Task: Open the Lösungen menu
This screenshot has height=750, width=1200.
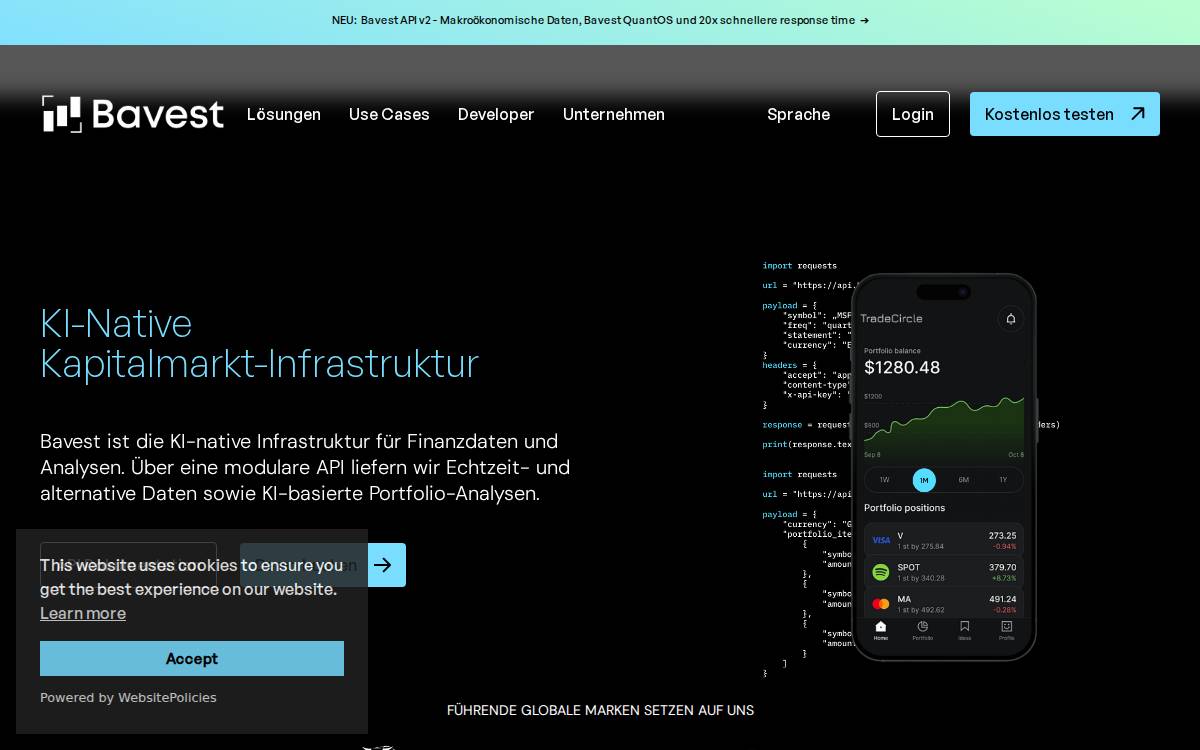Action: click(x=284, y=114)
